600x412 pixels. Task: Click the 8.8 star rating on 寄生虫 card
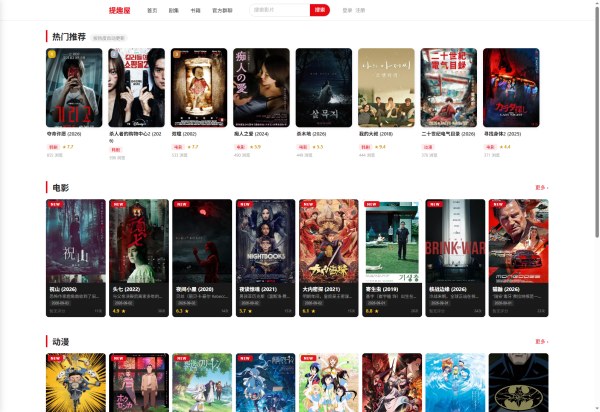click(x=372, y=311)
